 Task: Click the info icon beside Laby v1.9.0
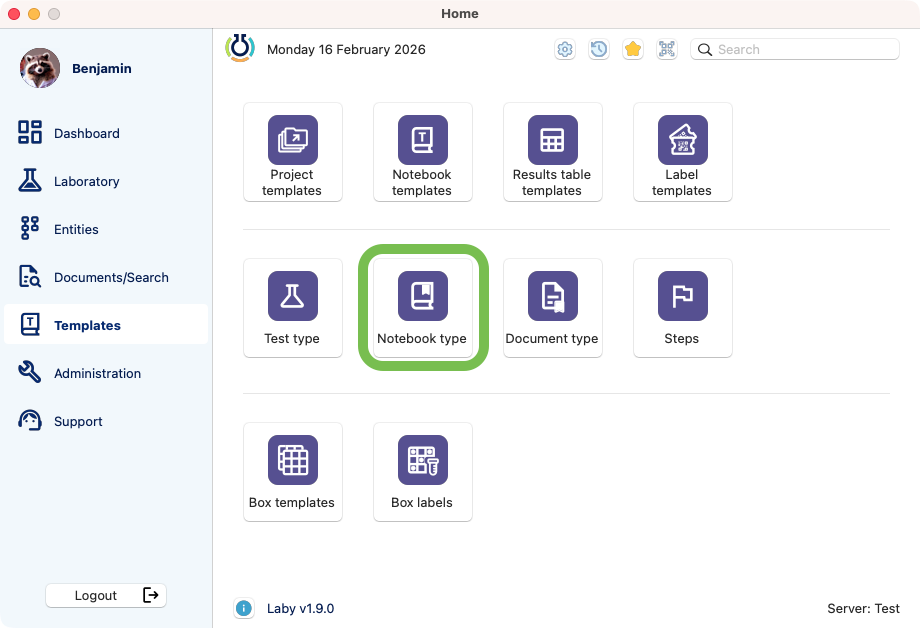point(243,608)
